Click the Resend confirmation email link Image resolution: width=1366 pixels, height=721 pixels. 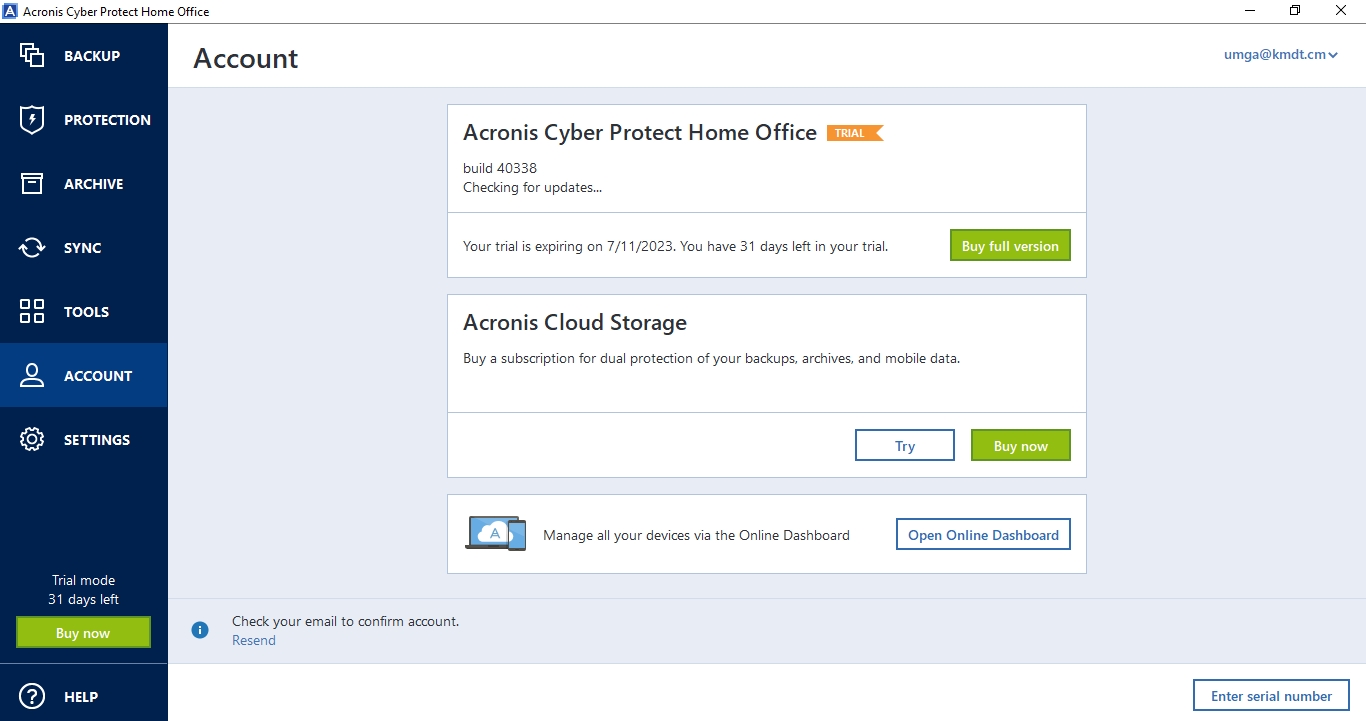pyautogui.click(x=254, y=641)
